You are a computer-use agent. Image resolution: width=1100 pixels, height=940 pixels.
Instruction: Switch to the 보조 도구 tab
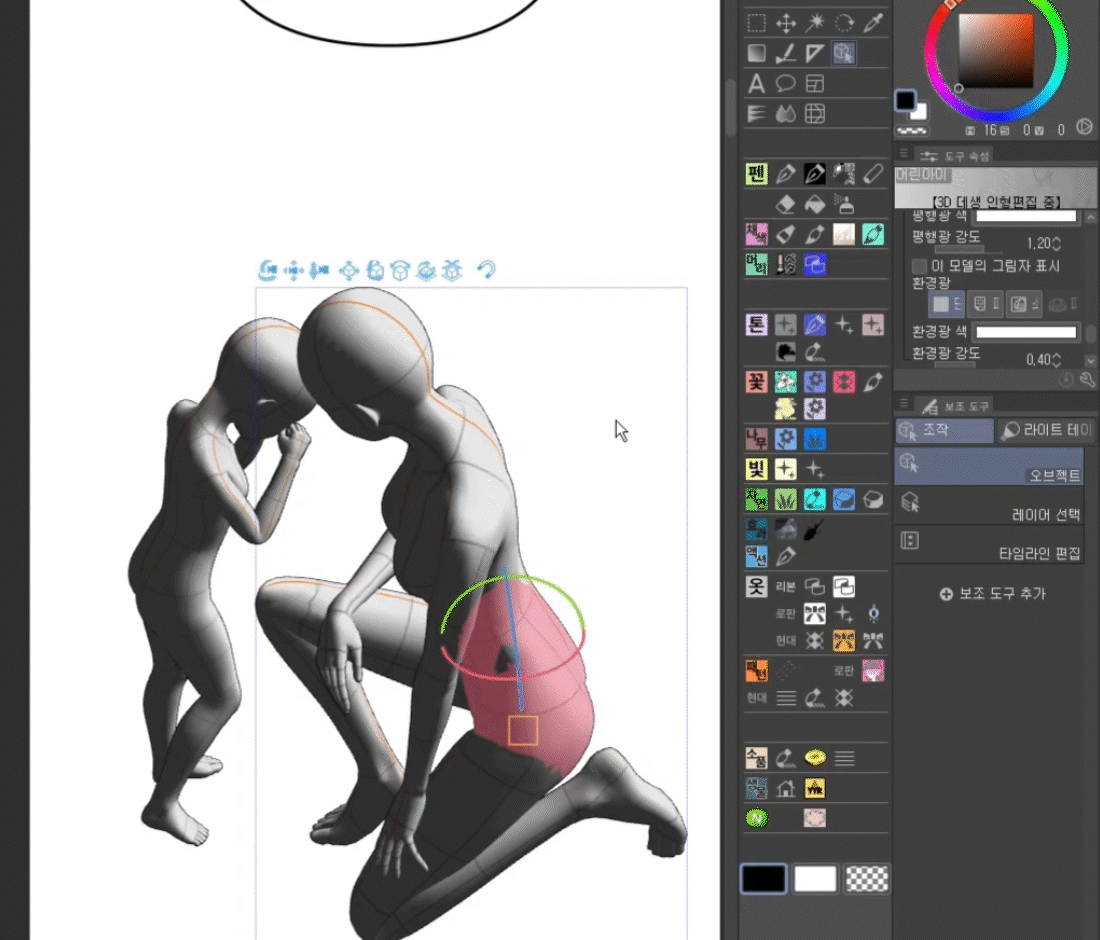click(955, 406)
